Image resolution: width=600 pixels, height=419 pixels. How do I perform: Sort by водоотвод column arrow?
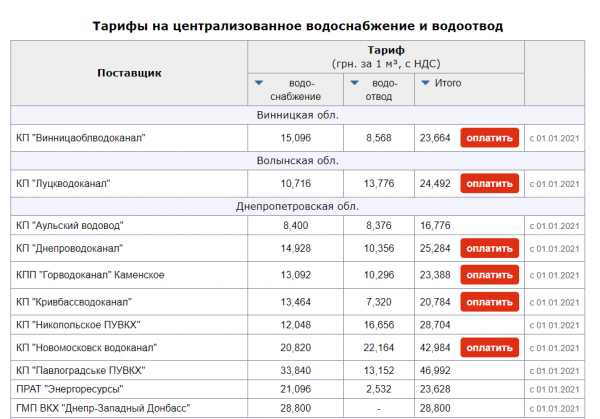(356, 83)
